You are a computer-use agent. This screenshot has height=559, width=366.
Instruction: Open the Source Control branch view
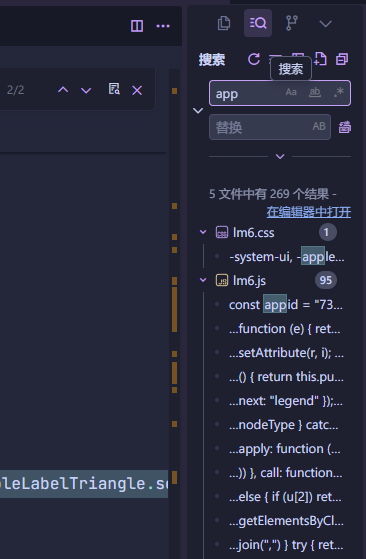coord(292,24)
